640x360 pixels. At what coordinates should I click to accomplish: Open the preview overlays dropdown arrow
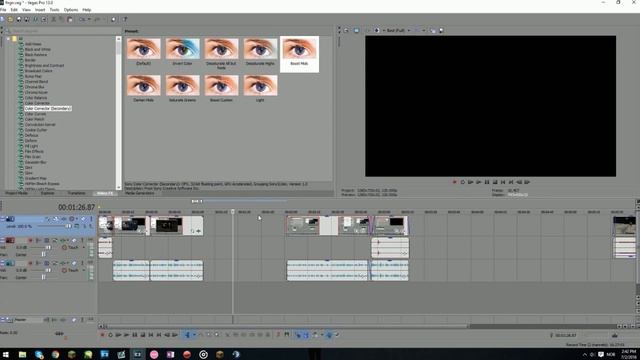pos(423,30)
